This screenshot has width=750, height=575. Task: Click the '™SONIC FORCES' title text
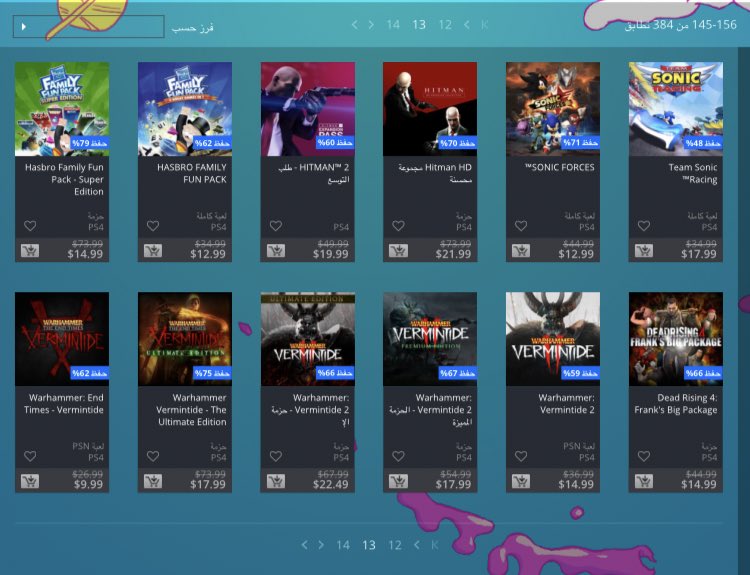pos(560,167)
